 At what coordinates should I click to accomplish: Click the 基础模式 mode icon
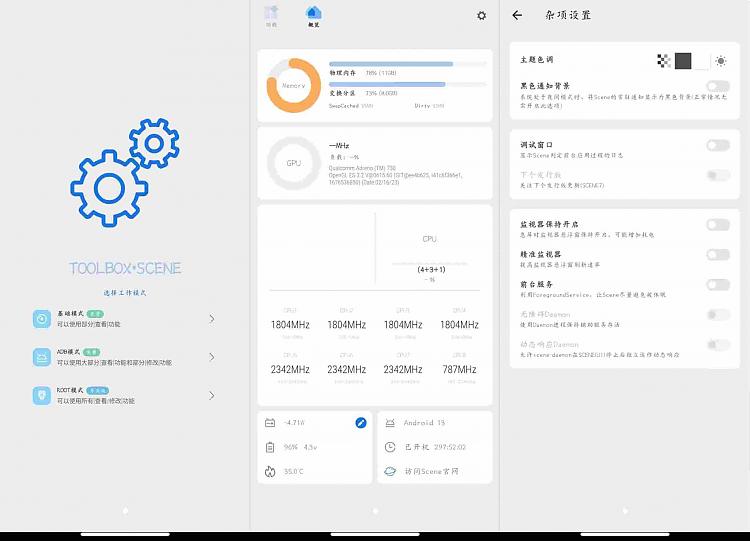(42, 319)
